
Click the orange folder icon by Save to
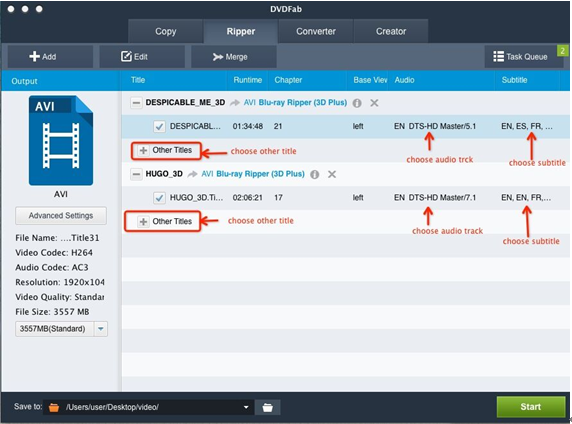(x=54, y=407)
